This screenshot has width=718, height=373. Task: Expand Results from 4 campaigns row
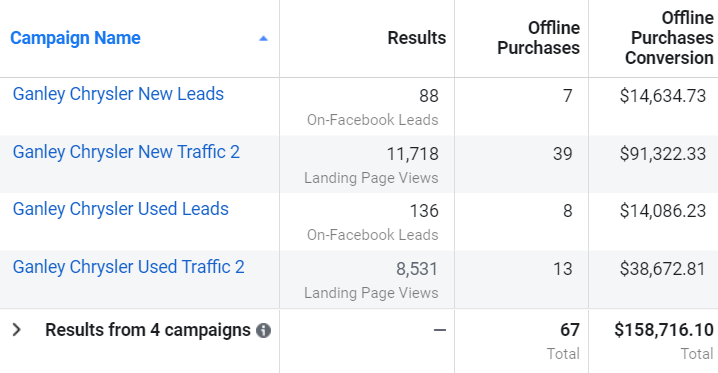tap(16, 330)
